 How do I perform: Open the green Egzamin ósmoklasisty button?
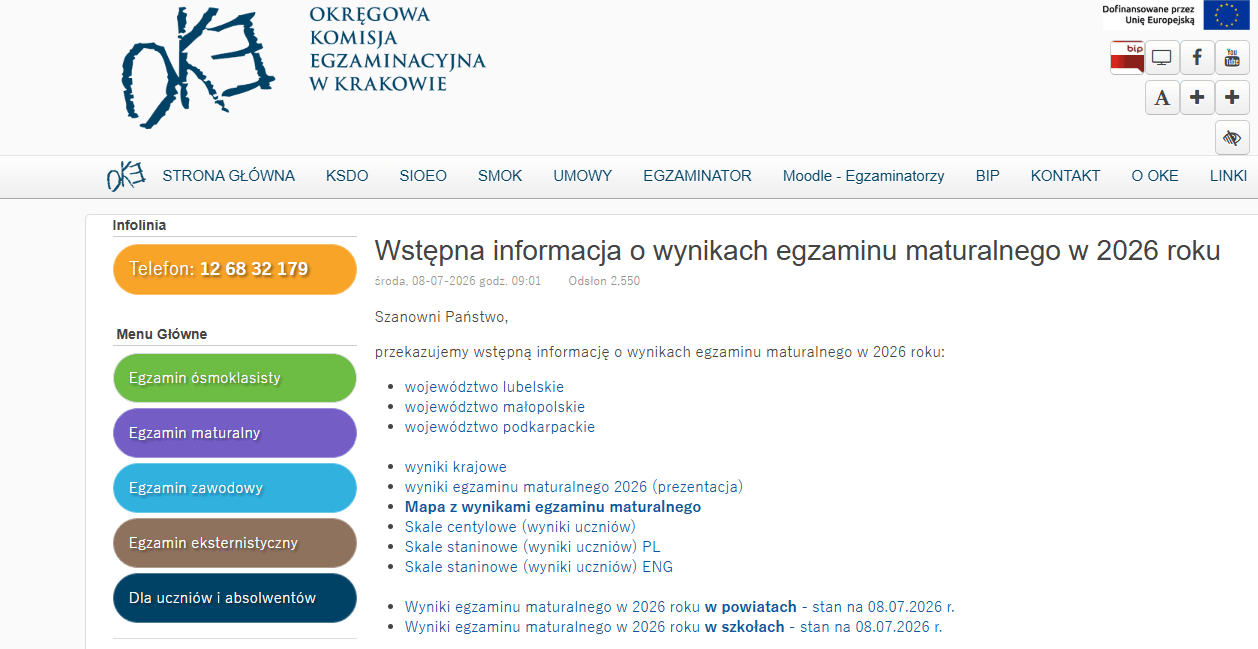pyautogui.click(x=235, y=378)
